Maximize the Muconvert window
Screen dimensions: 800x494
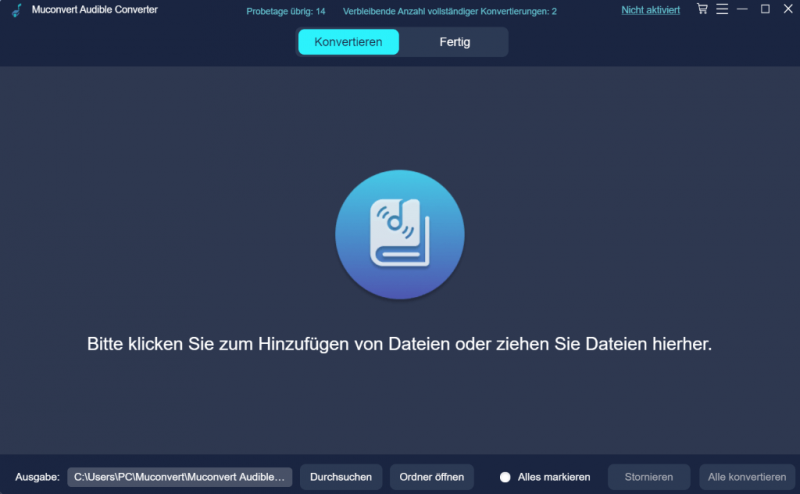point(765,9)
